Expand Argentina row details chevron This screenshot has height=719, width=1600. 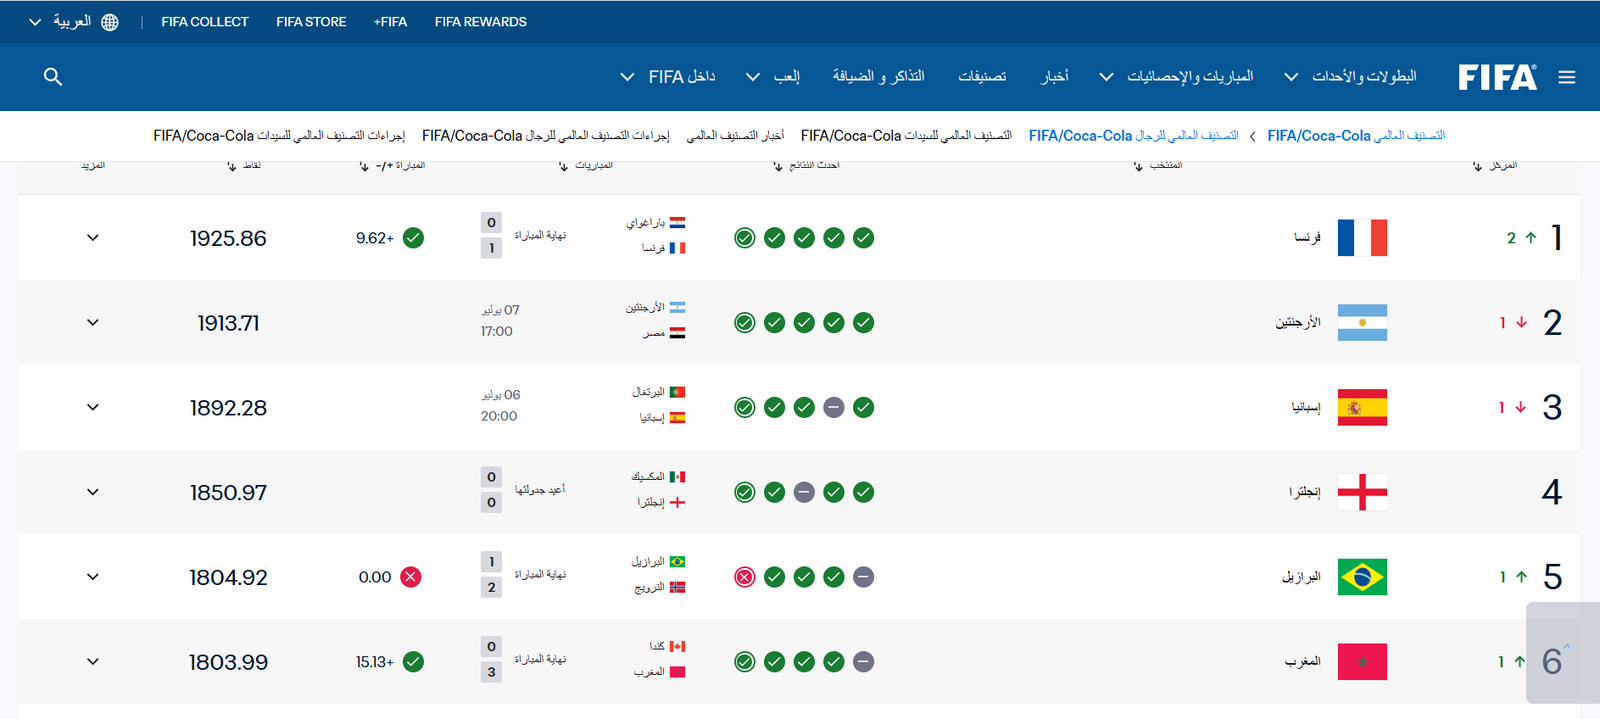[x=93, y=323]
